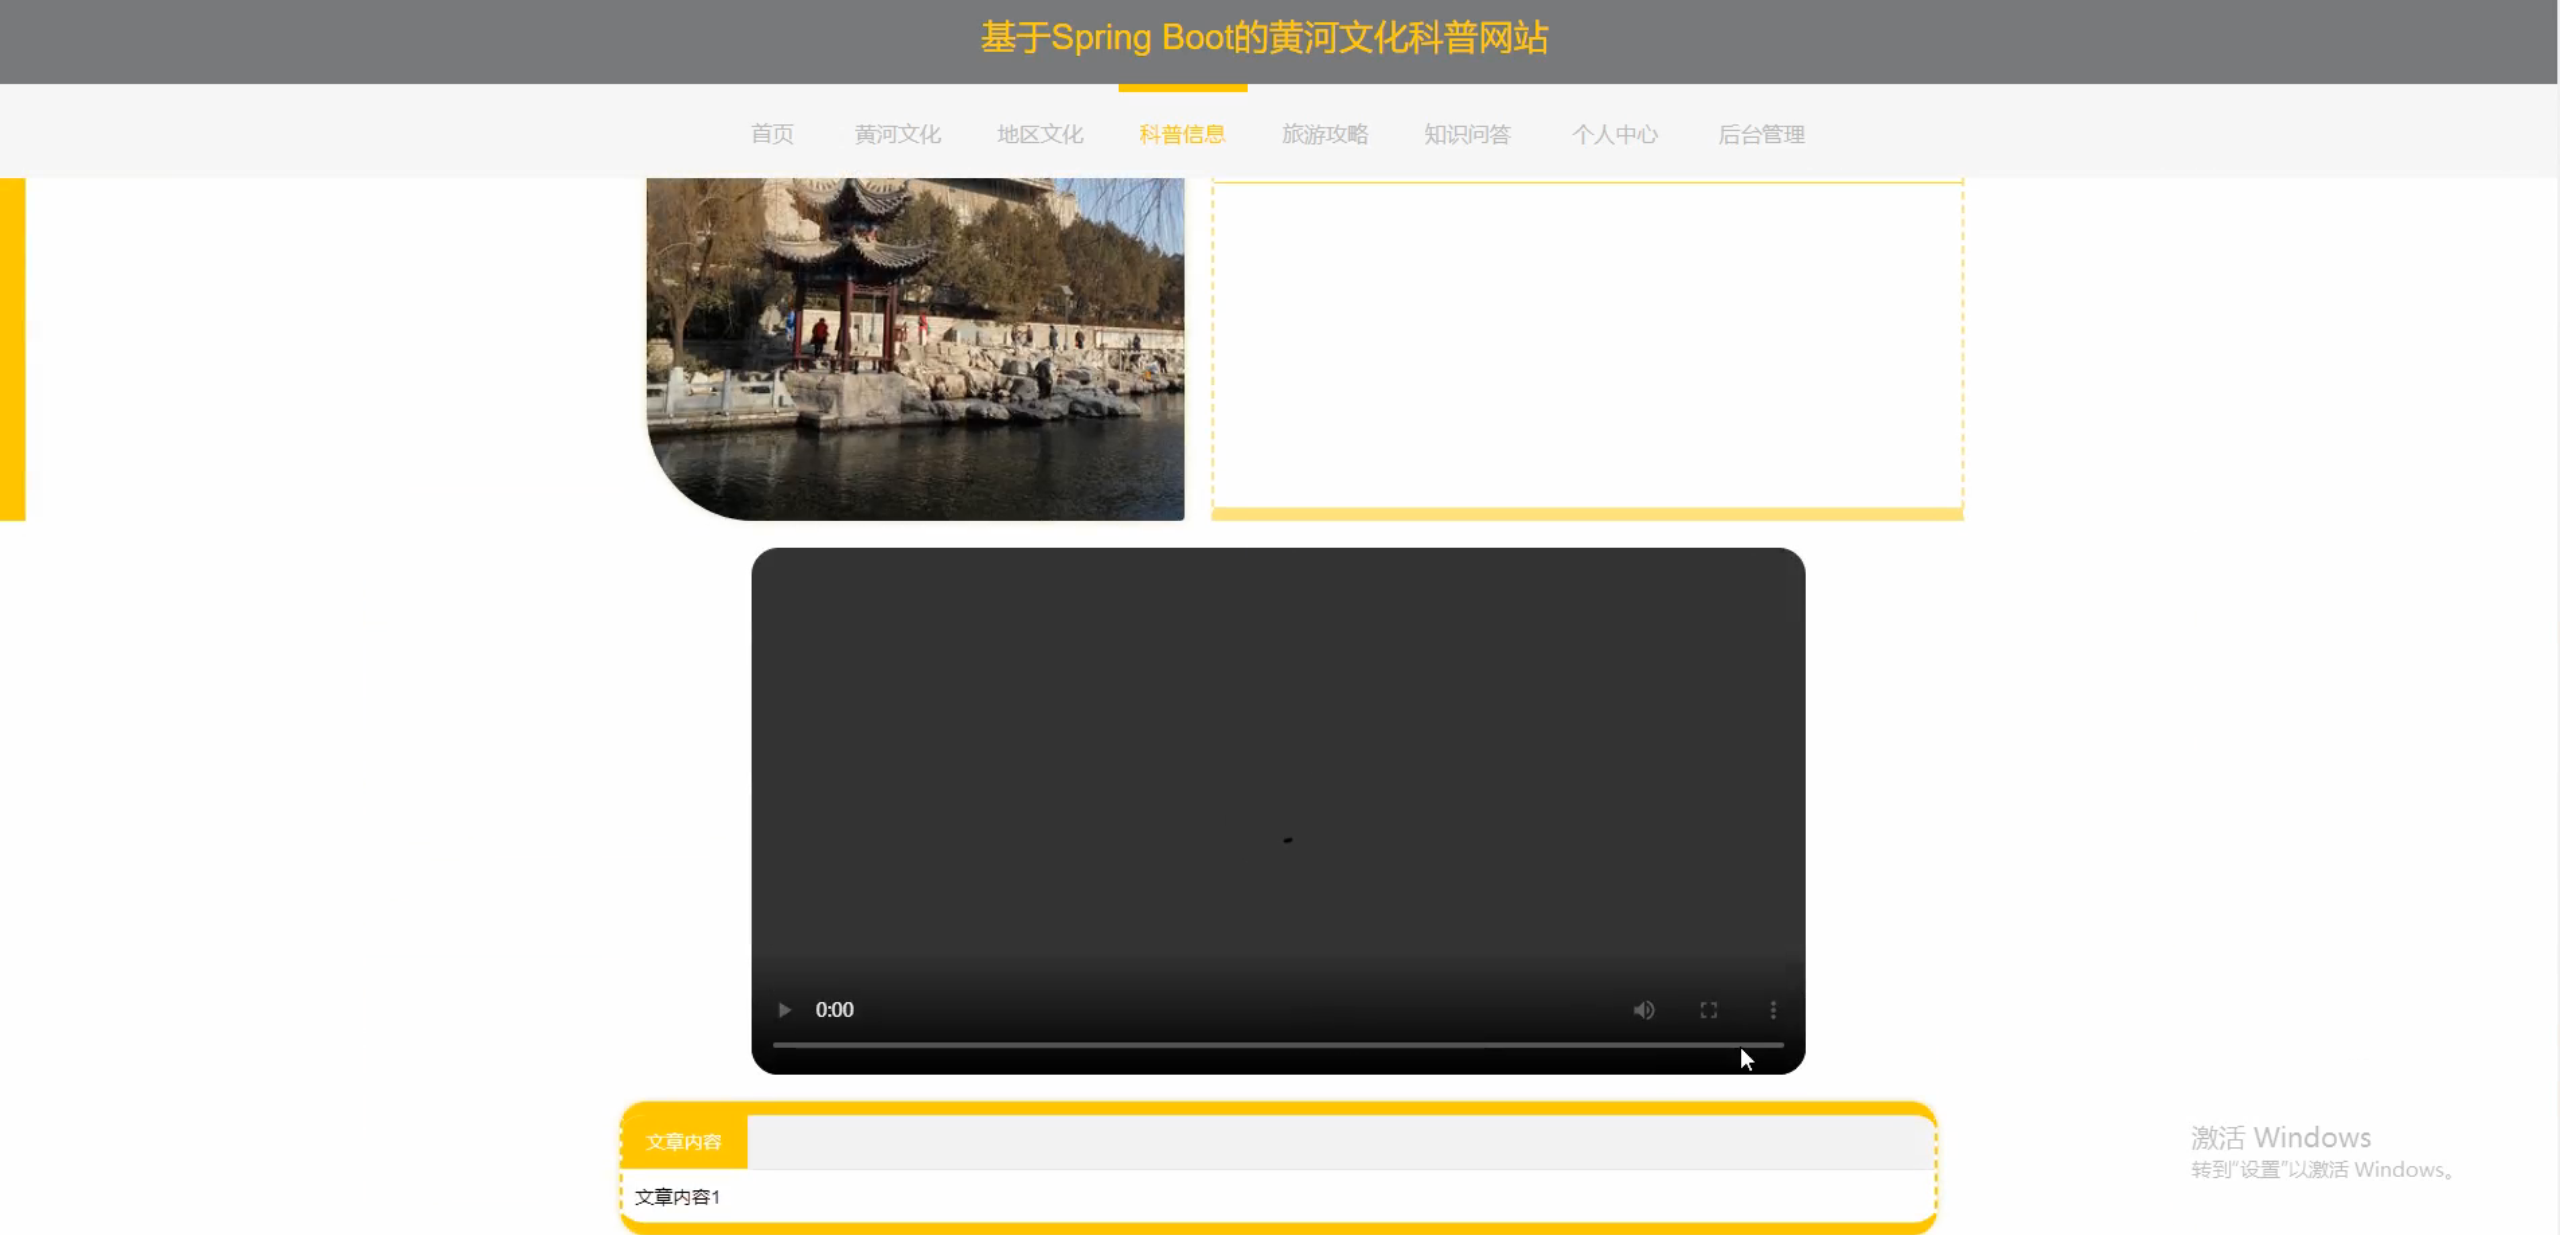Viewport: 2560px width, 1235px height.
Task: Click the video time display 0:00
Action: click(834, 1010)
